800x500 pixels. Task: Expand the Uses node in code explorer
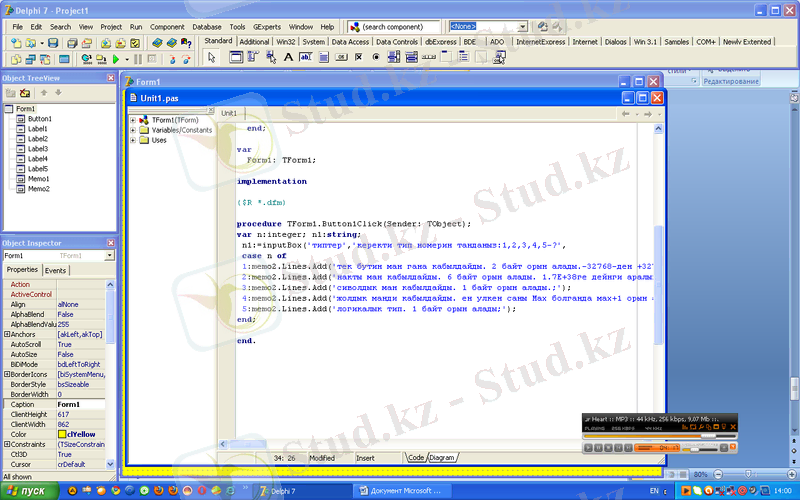[x=133, y=140]
